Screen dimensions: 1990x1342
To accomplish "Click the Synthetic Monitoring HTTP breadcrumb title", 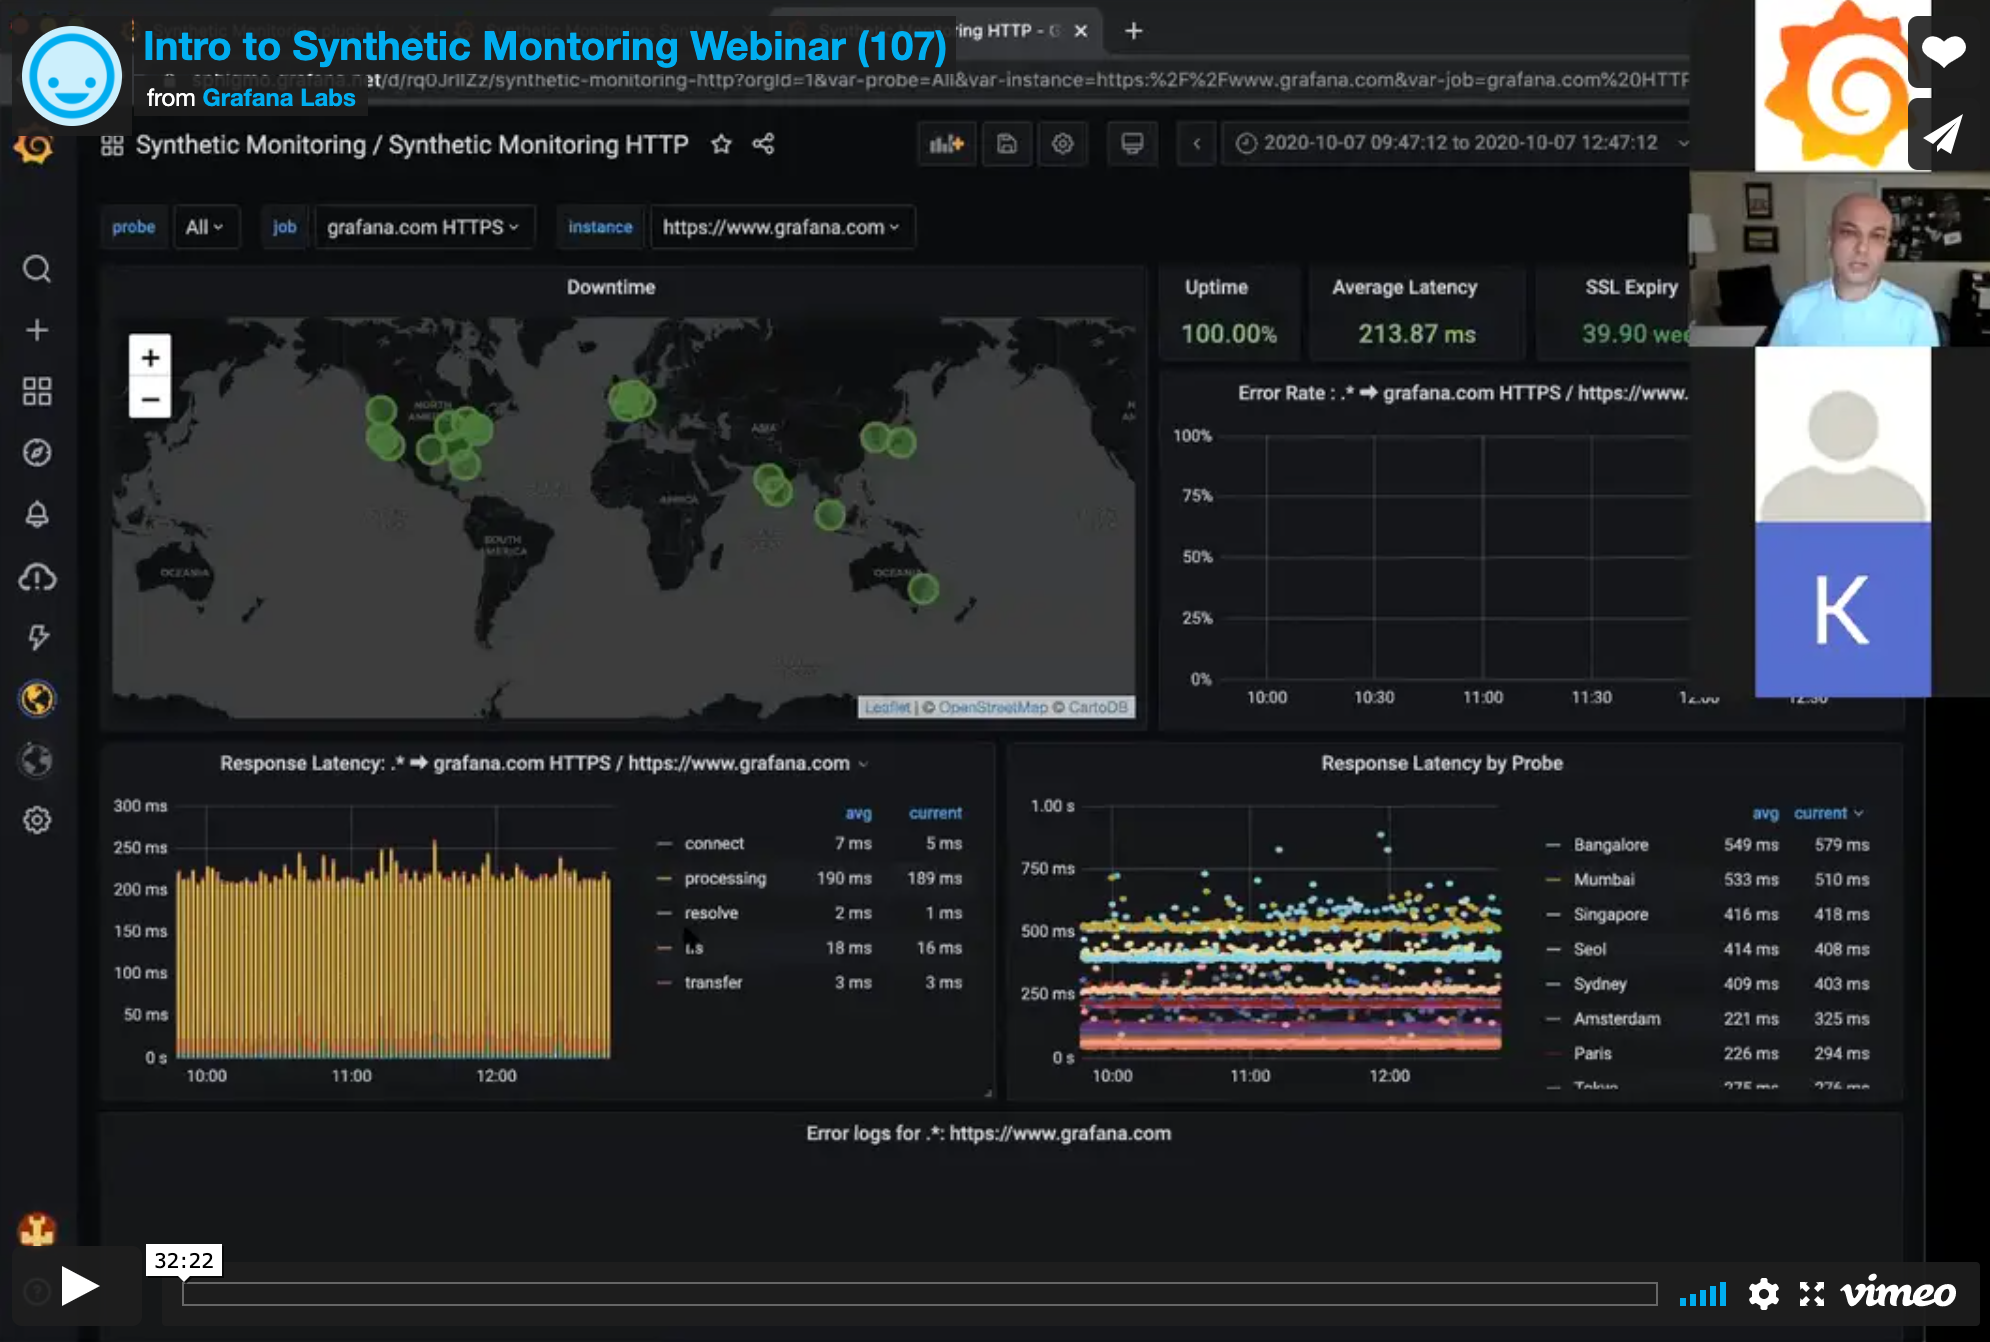I will [538, 145].
